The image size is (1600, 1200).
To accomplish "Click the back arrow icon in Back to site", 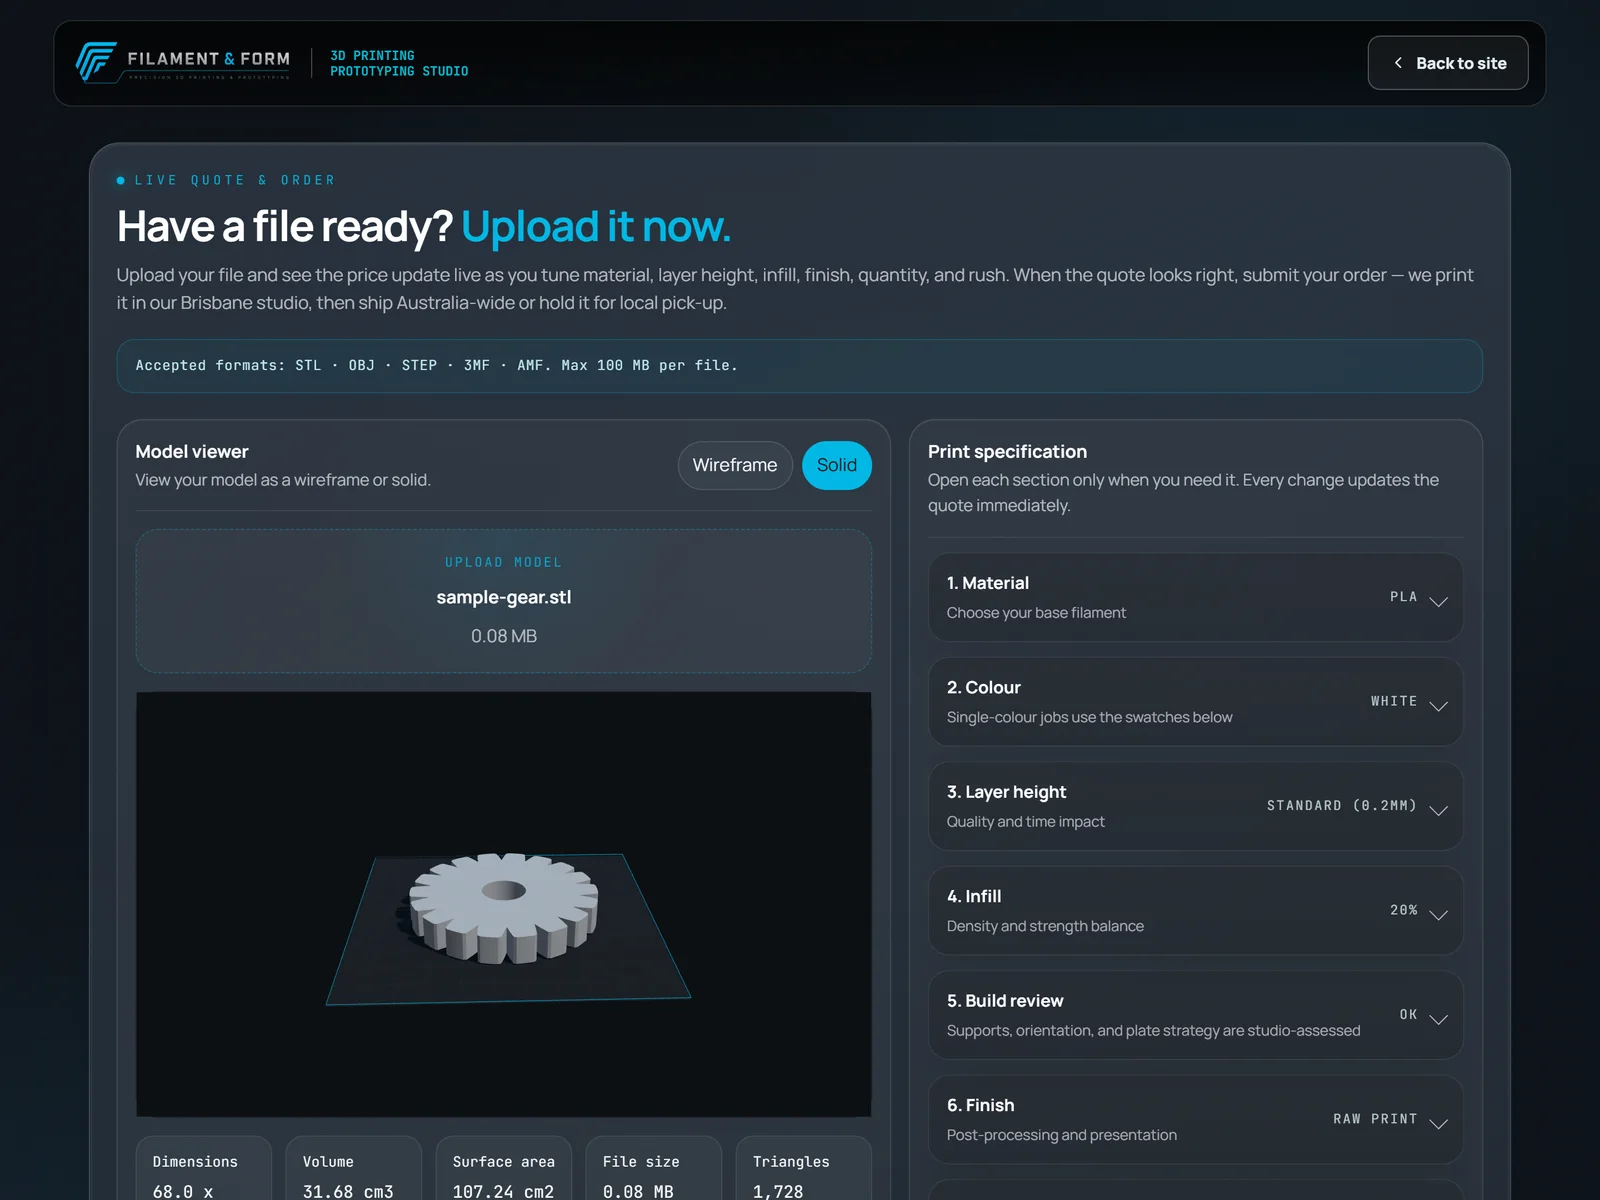I will 1398,63.
